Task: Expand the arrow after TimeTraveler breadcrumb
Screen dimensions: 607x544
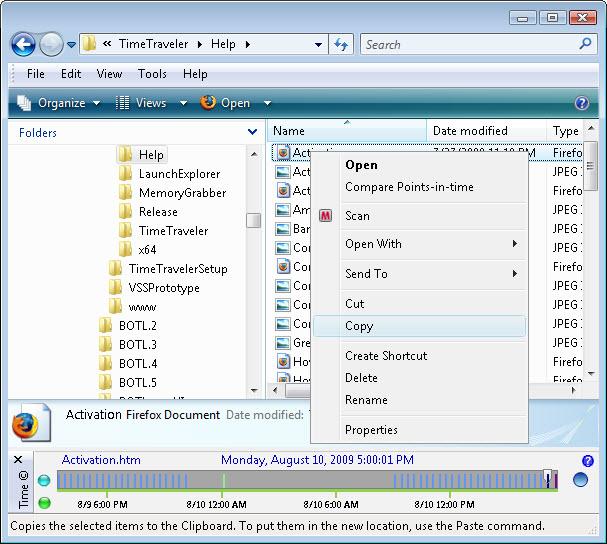Action: pos(200,45)
